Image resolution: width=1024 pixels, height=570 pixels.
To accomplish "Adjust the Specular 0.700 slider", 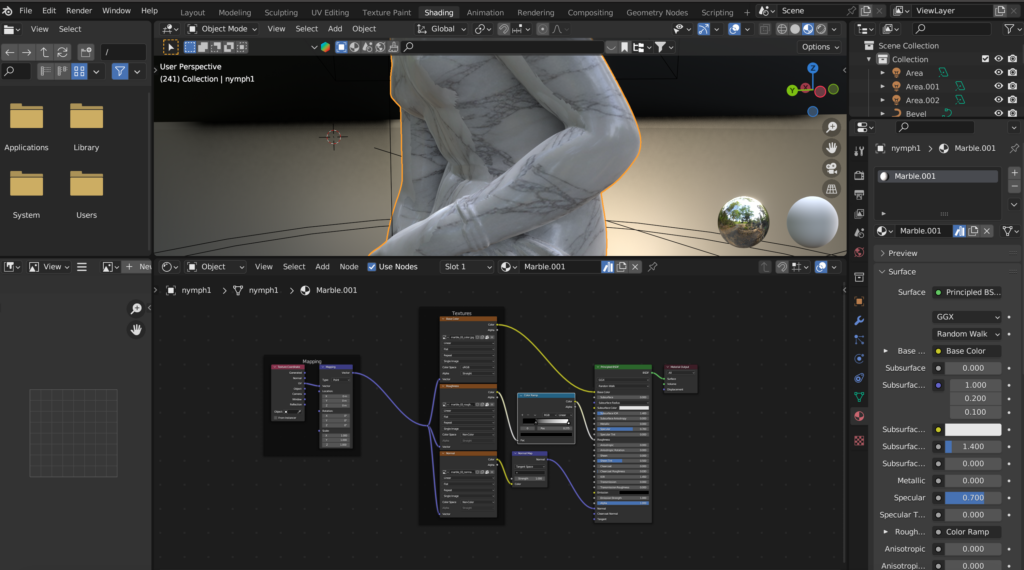I will click(x=973, y=498).
